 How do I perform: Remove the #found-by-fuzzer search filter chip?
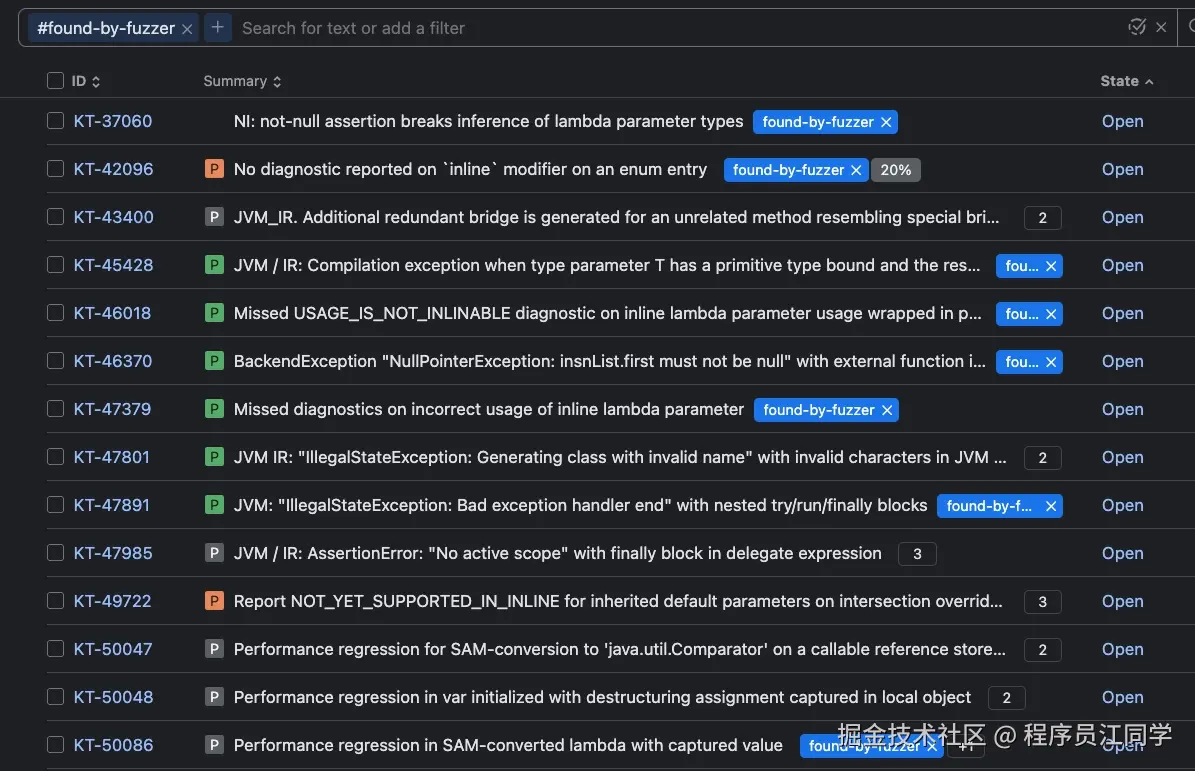coord(187,29)
